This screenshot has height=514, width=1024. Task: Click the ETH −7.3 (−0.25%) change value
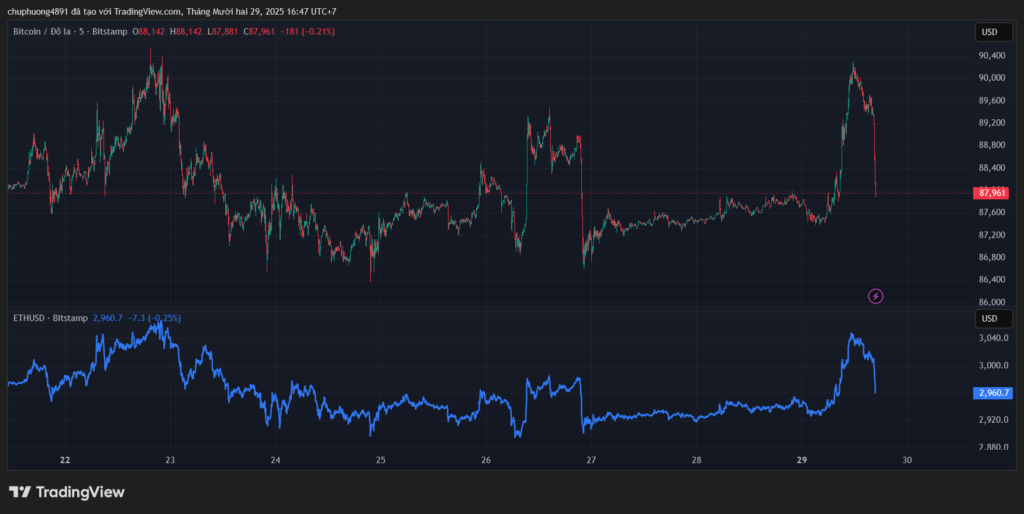point(154,318)
